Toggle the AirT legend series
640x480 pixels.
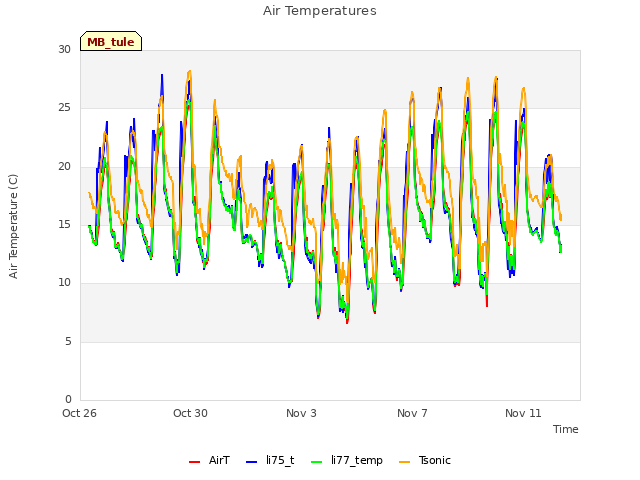[x=209, y=461]
